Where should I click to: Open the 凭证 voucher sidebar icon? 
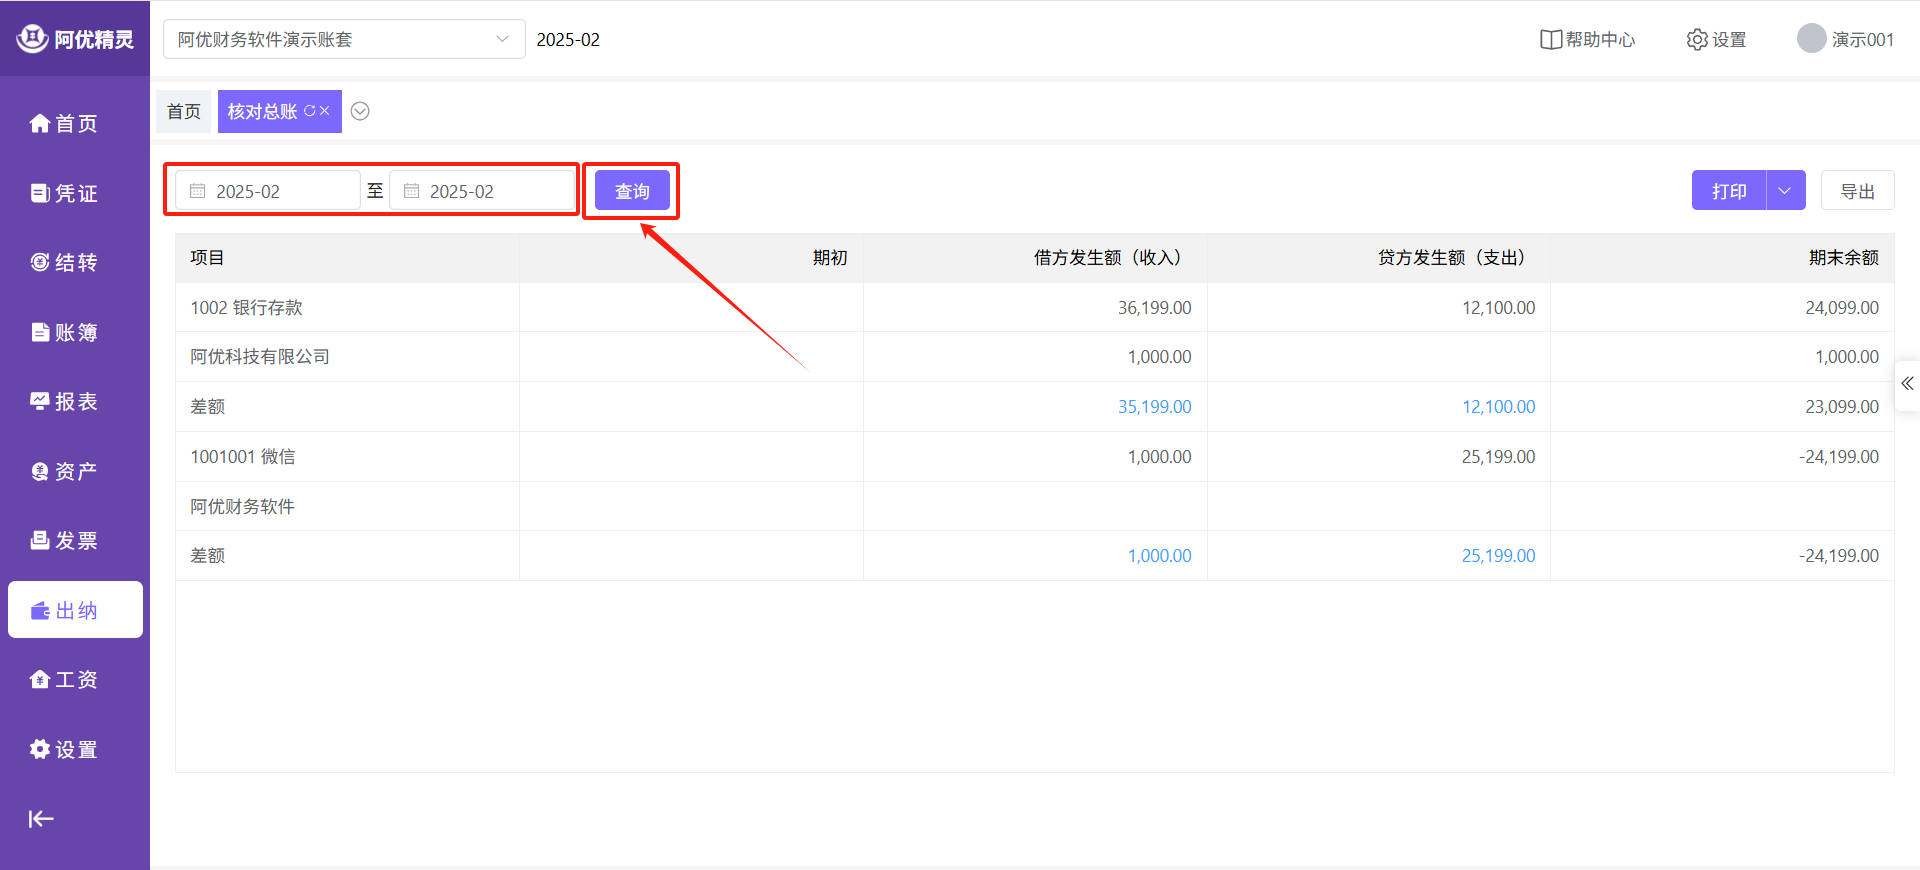point(40,193)
